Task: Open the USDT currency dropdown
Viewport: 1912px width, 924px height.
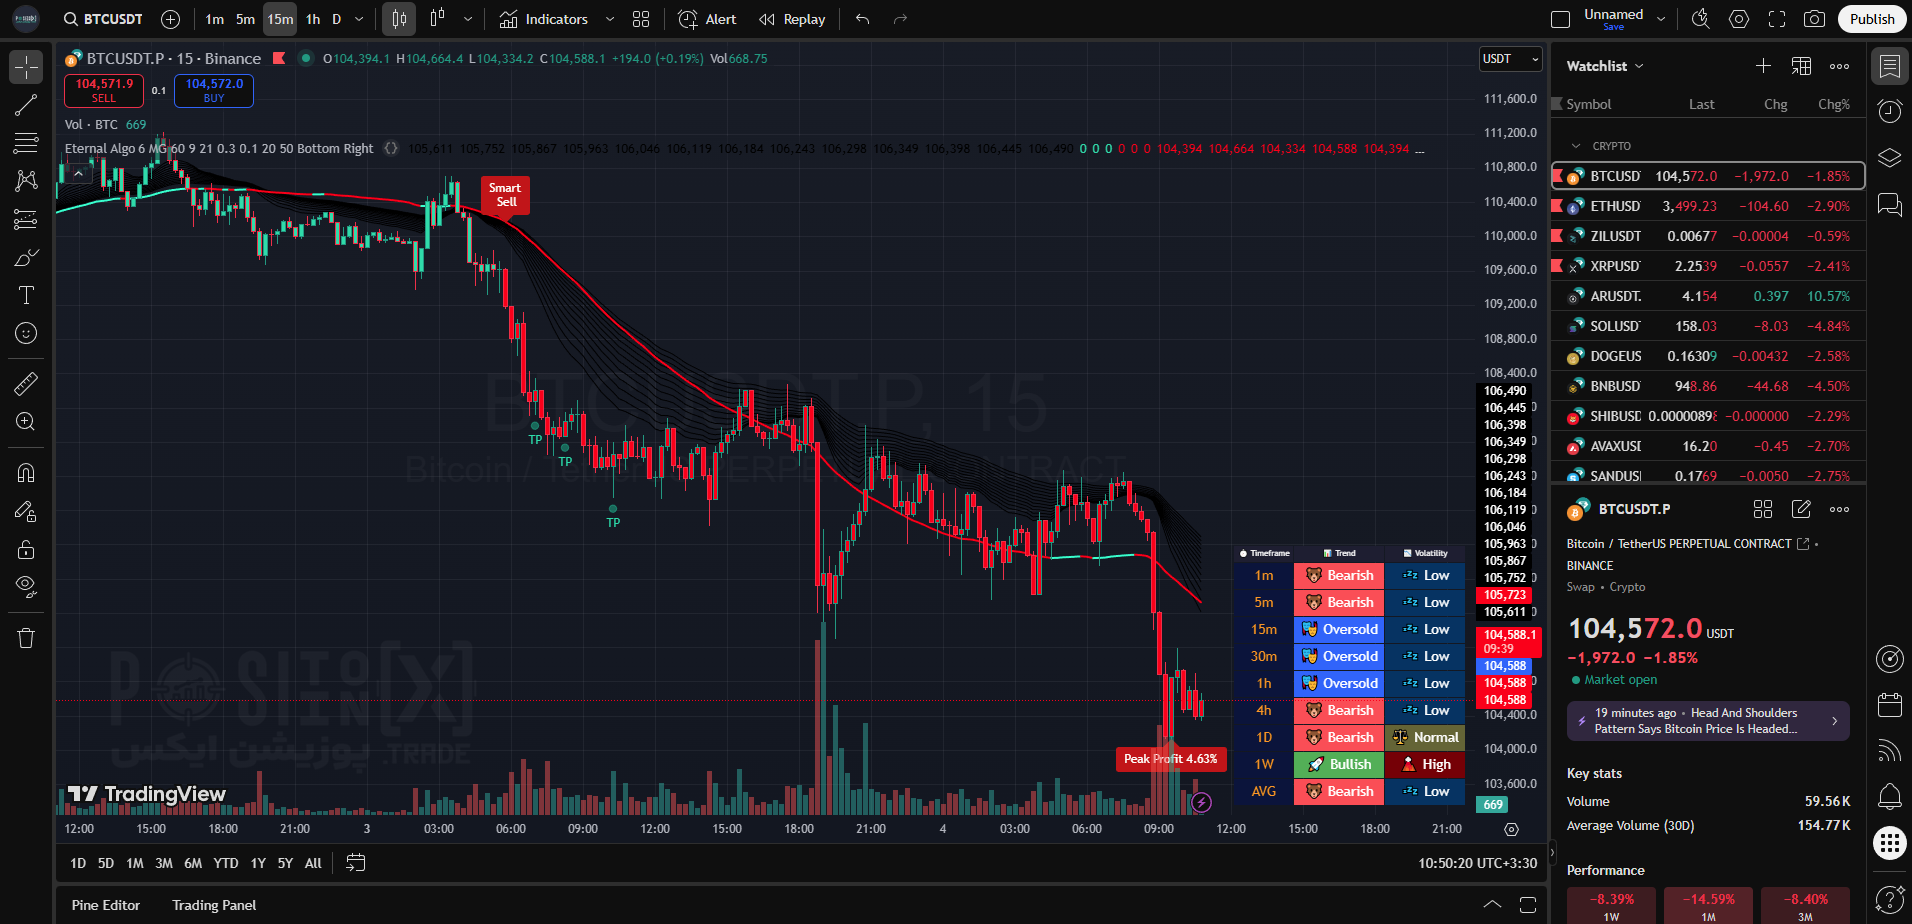Action: tap(1510, 59)
